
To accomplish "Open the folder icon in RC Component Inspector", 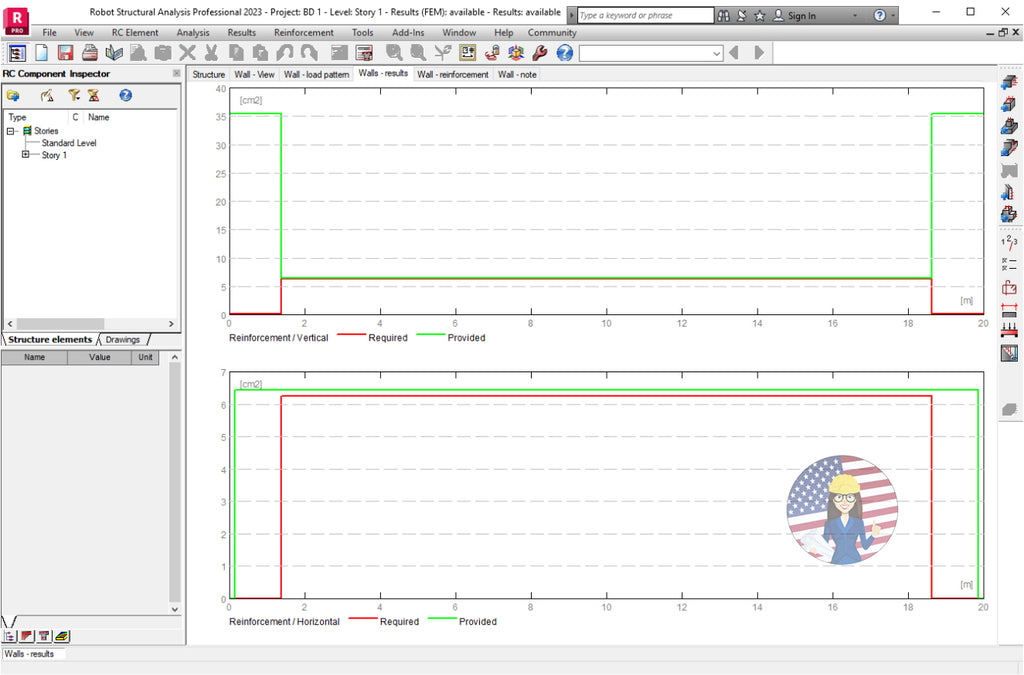I will (x=15, y=95).
